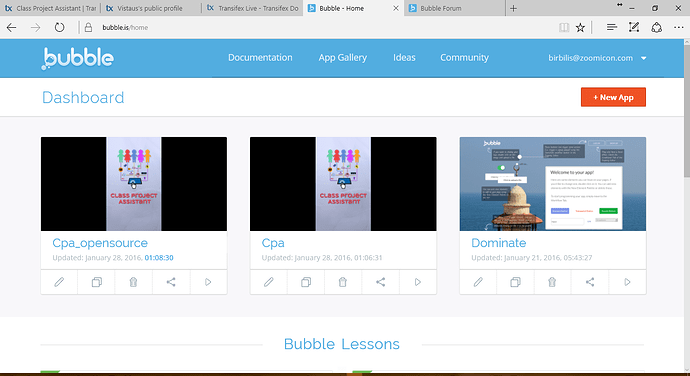Copy the Cpa_opensource app using the duplicate icon

[x=96, y=282]
